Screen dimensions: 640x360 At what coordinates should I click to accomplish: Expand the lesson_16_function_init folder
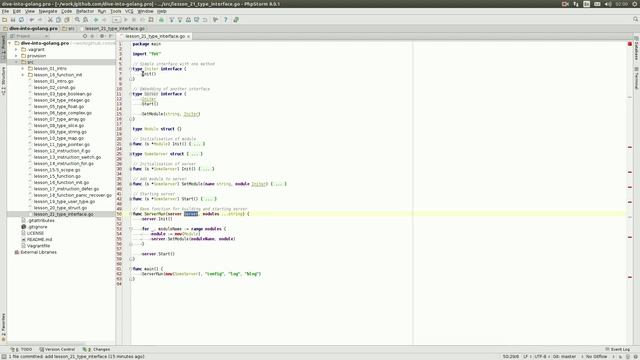pos(23,75)
